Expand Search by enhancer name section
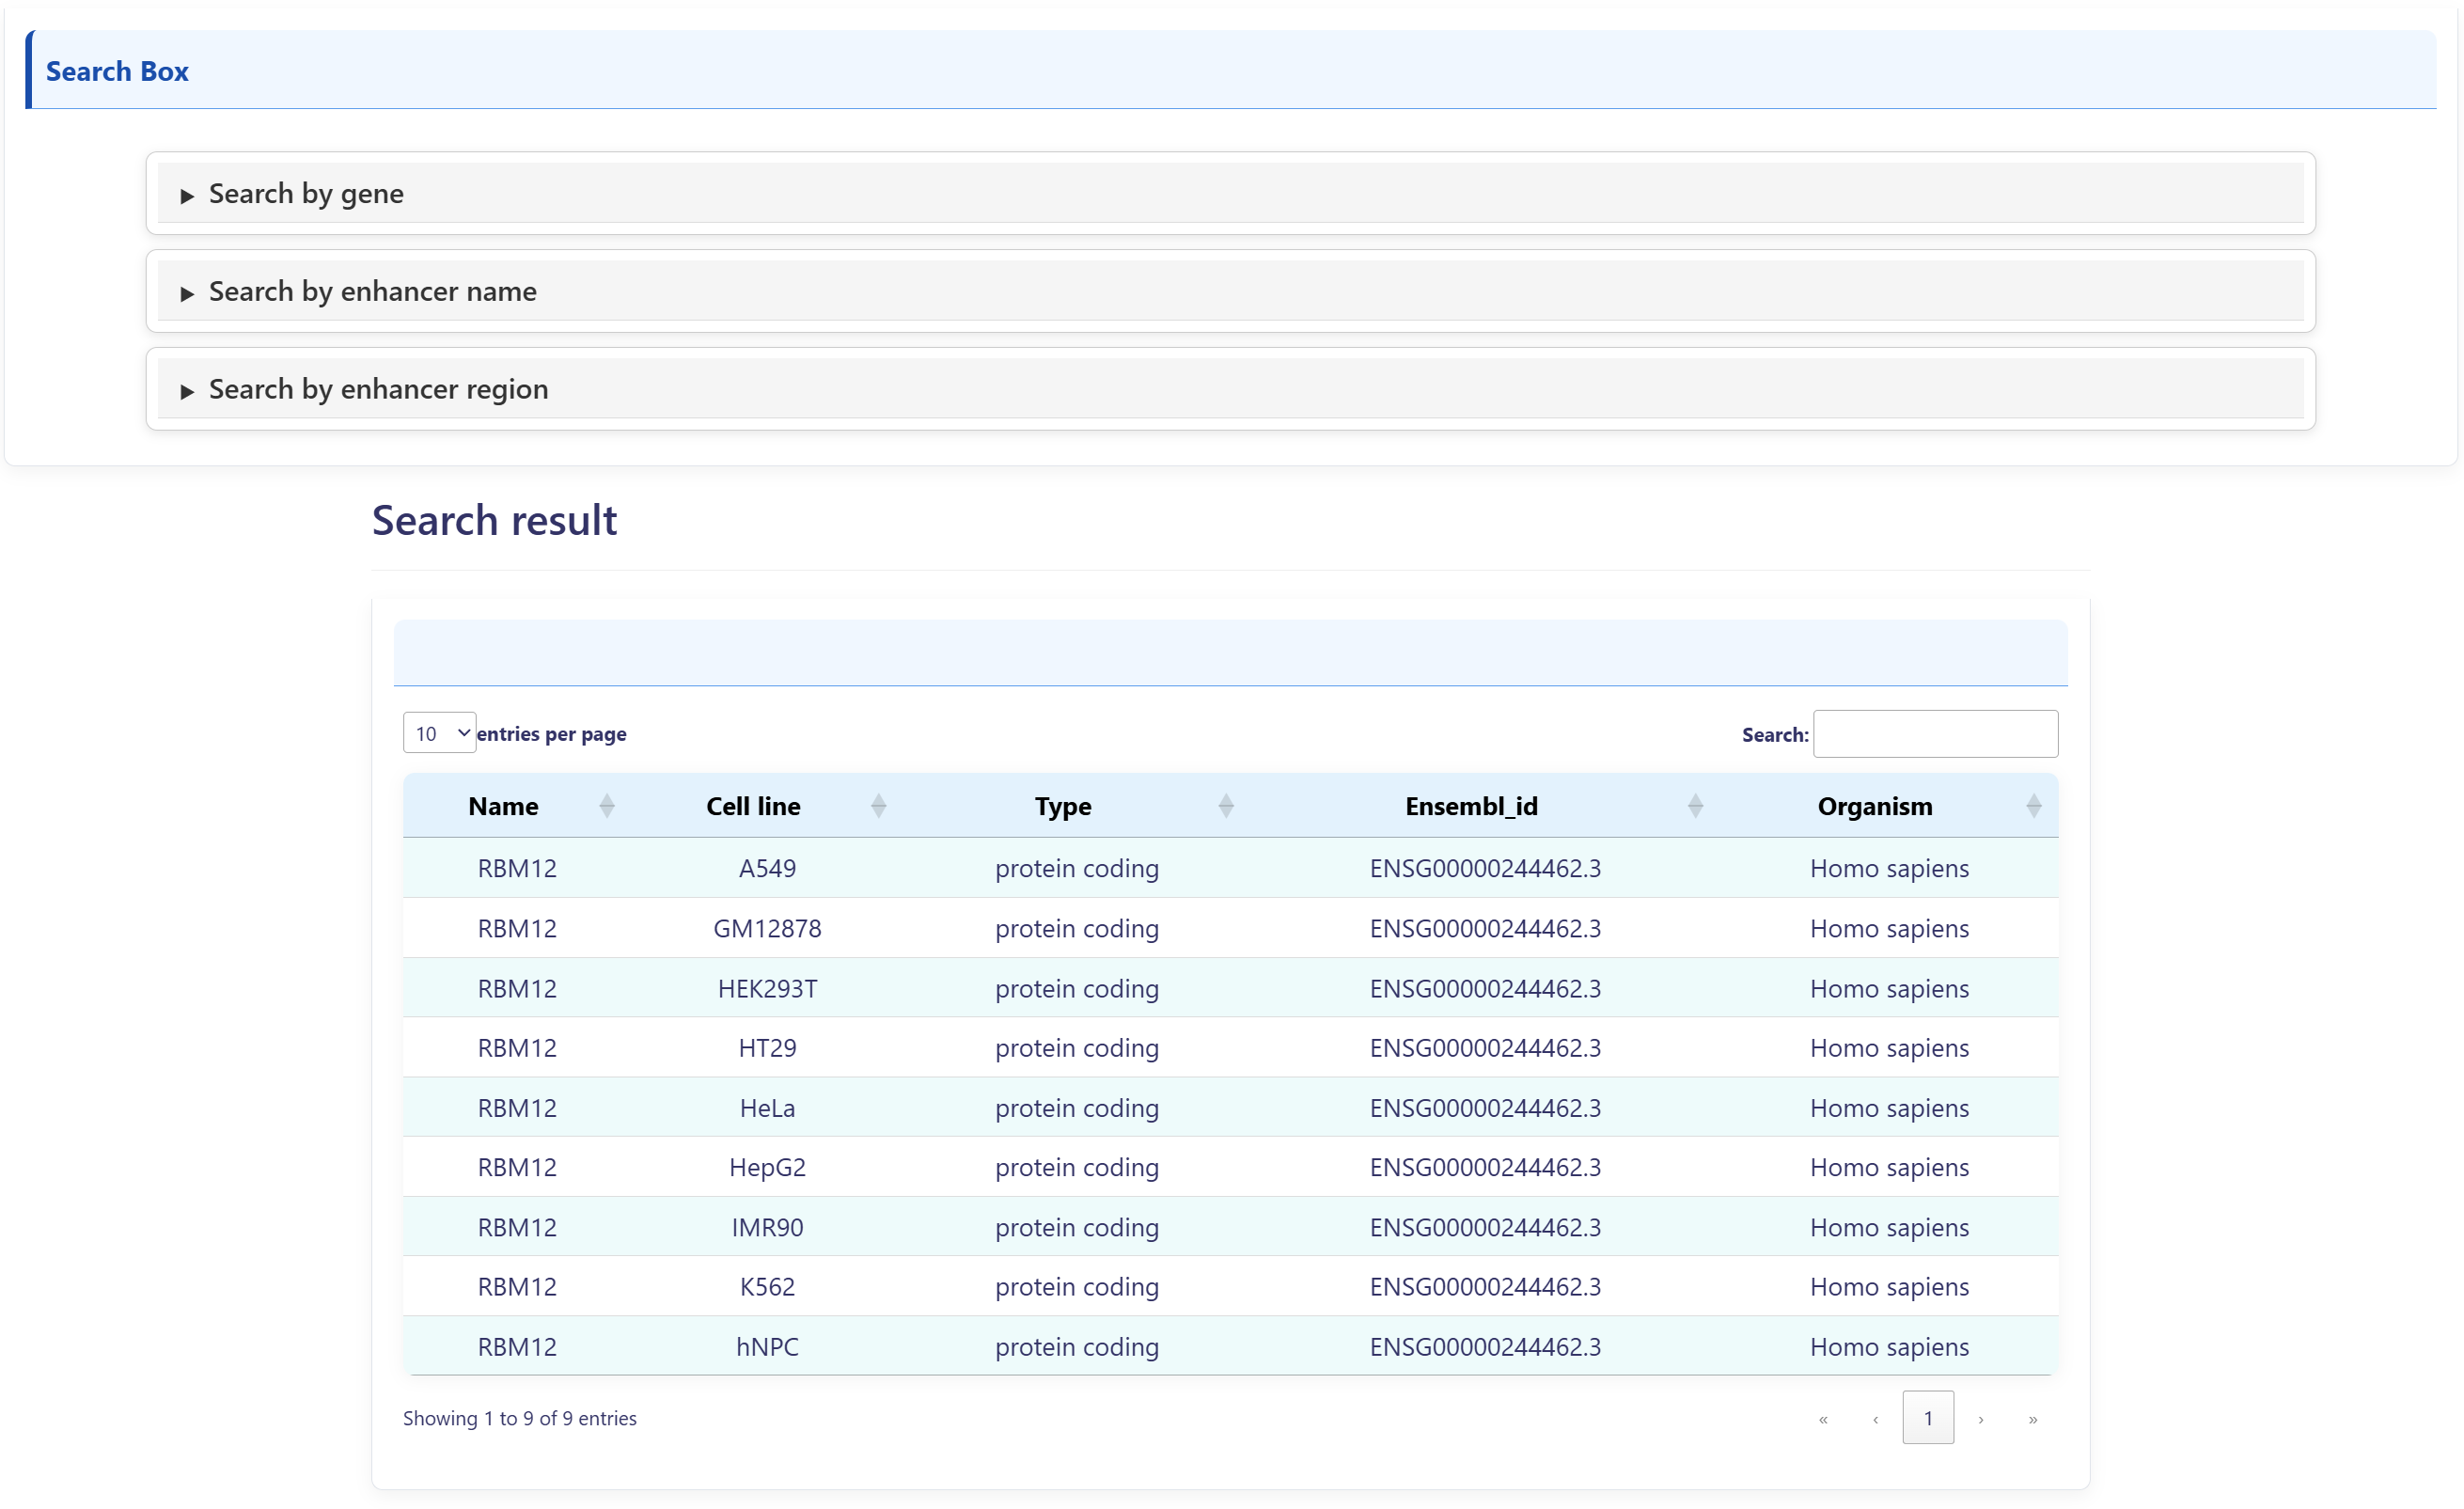Screen dimensions: 2464x1509 (372, 292)
